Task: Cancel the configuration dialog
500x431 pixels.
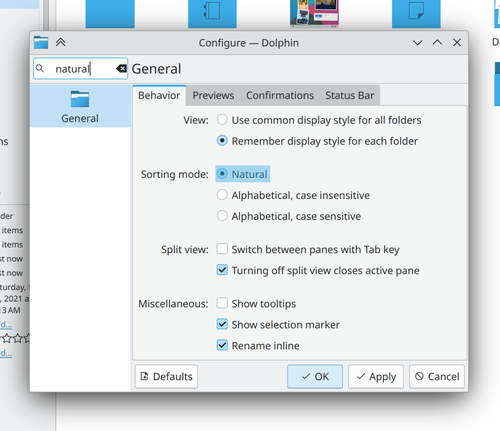Action: pos(437,376)
